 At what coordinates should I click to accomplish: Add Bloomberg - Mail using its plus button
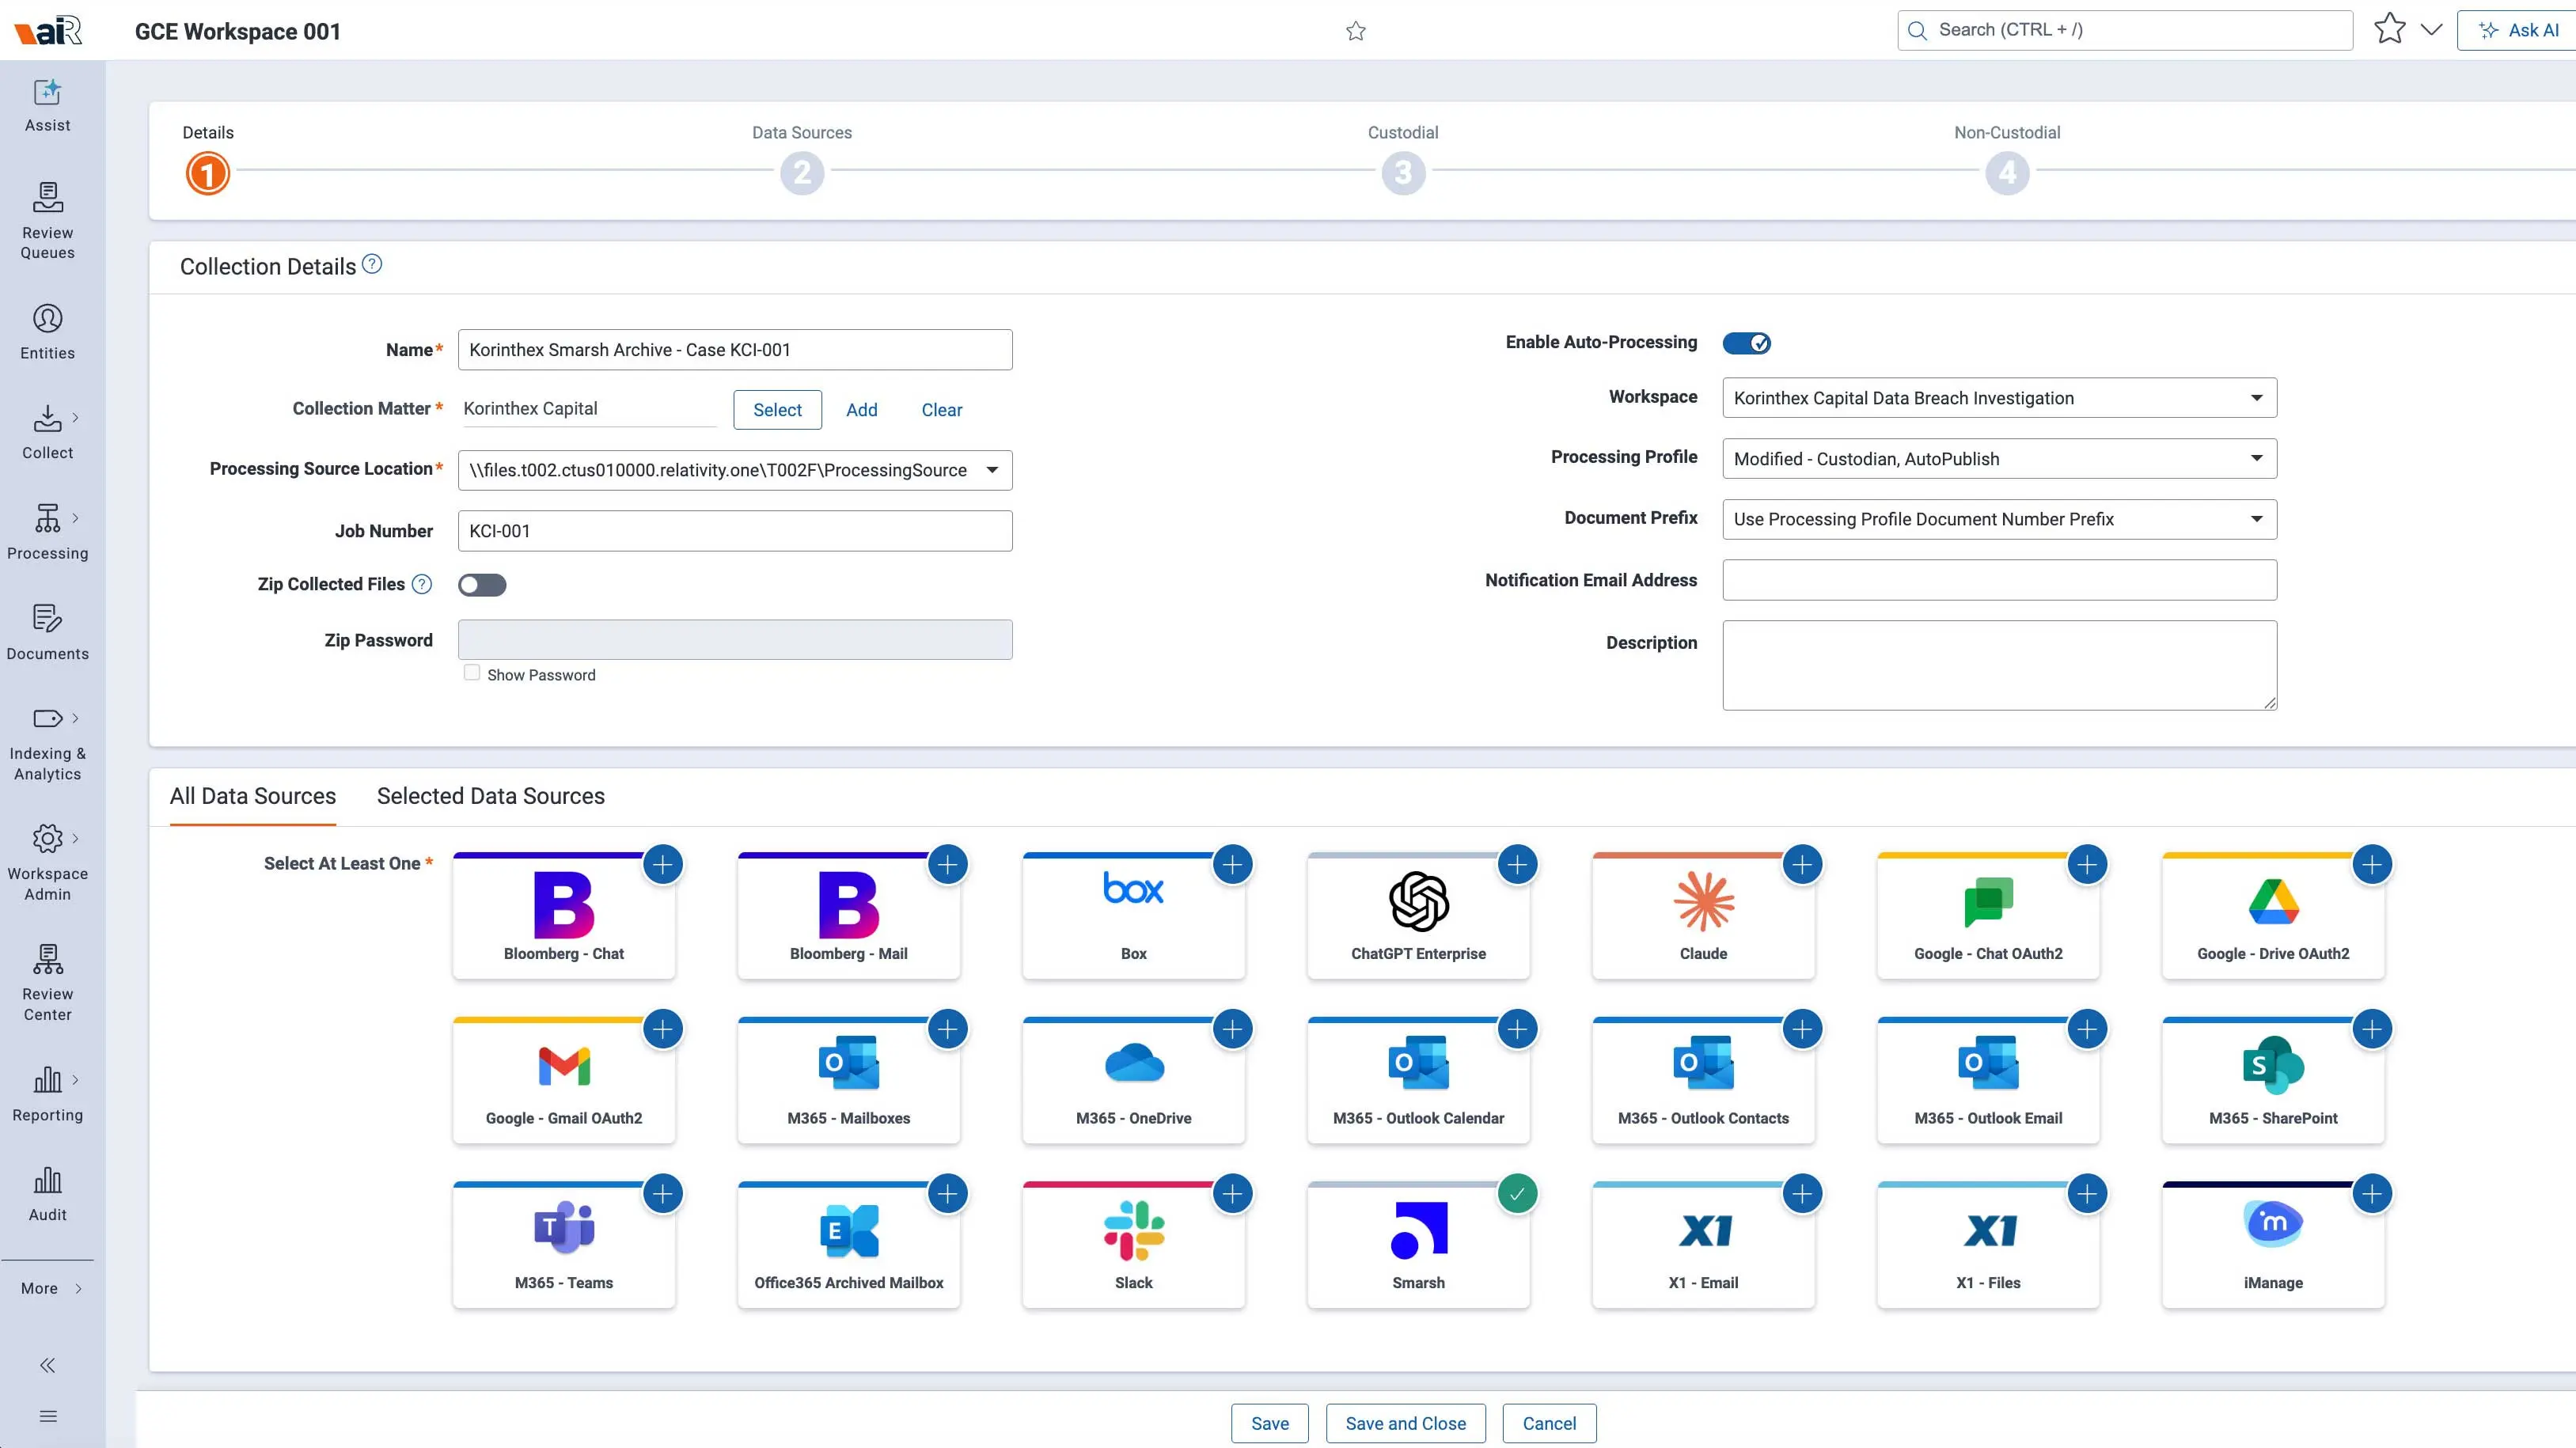point(947,864)
